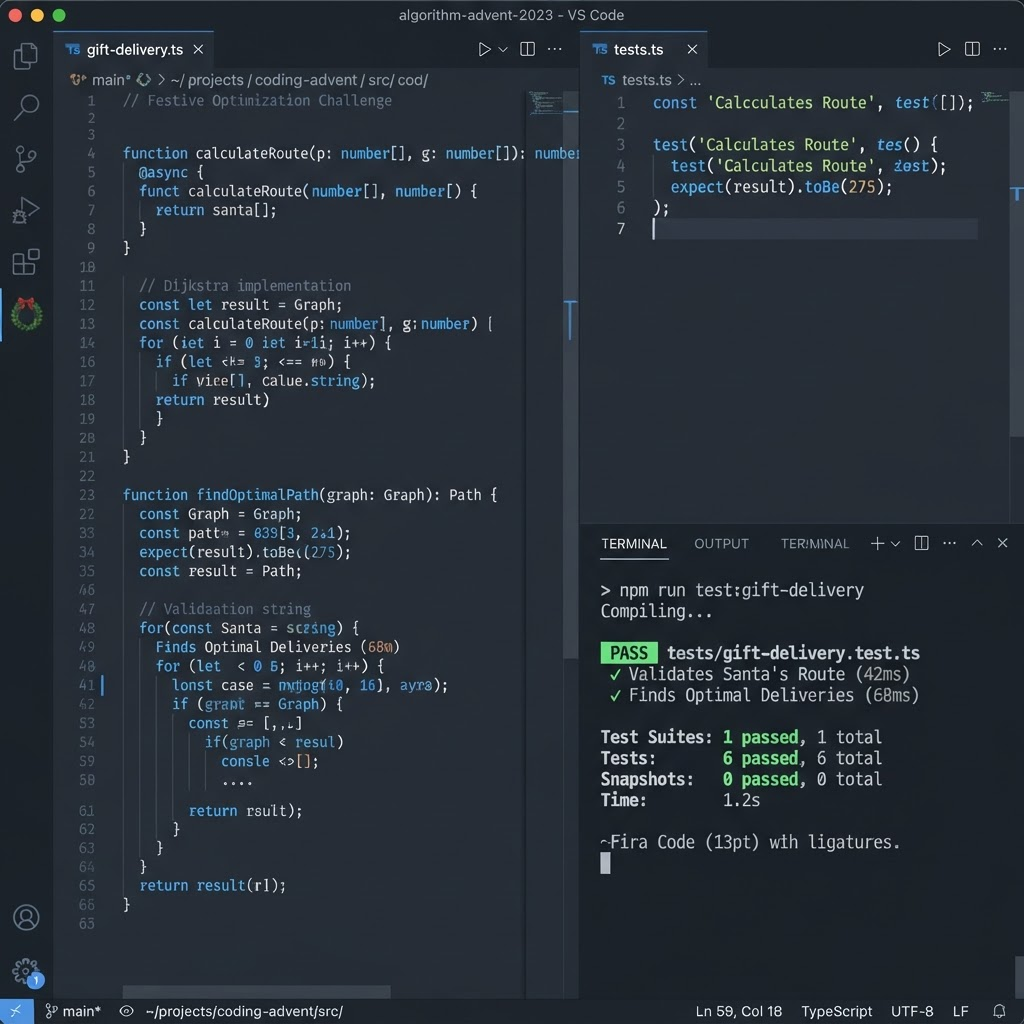Run tests.ts with the play icon
This screenshot has width=1024, height=1024.
(944, 50)
